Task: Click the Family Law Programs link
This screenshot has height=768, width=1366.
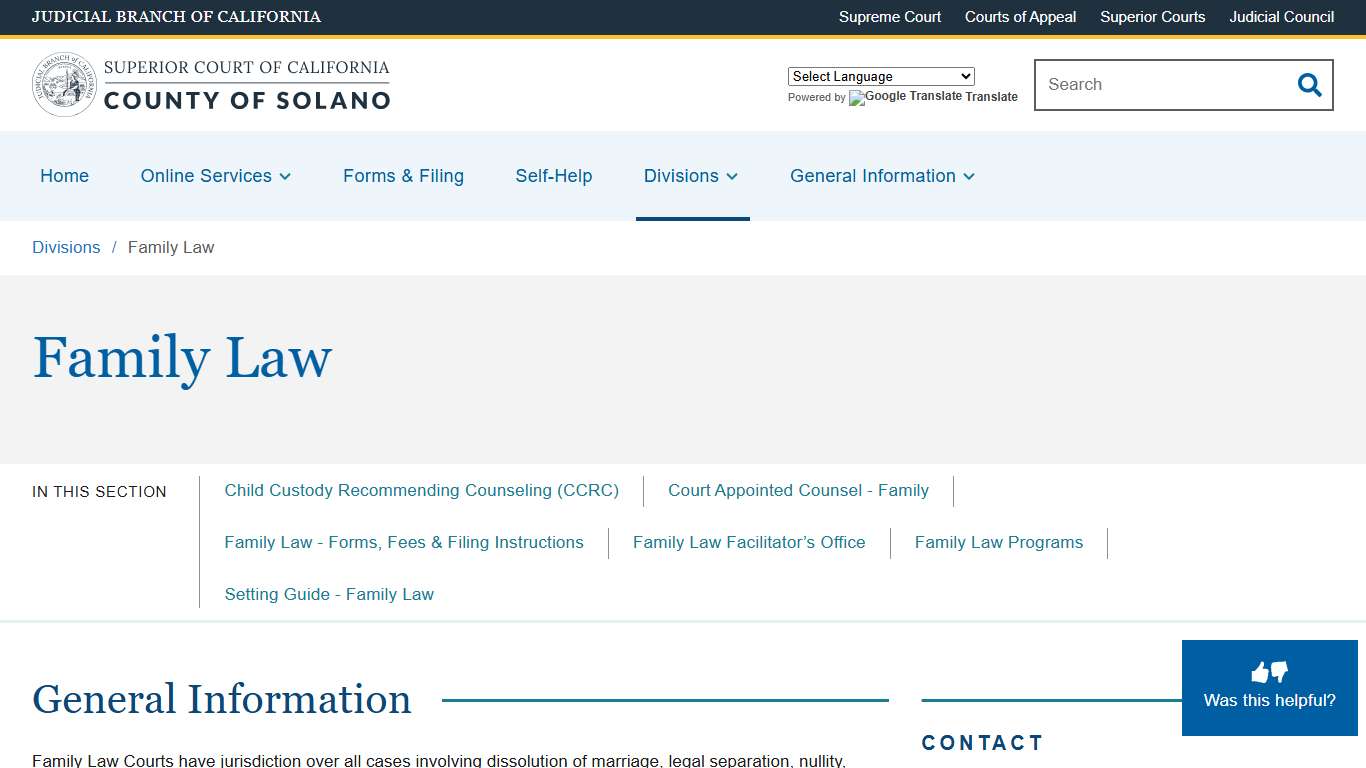Action: point(998,542)
